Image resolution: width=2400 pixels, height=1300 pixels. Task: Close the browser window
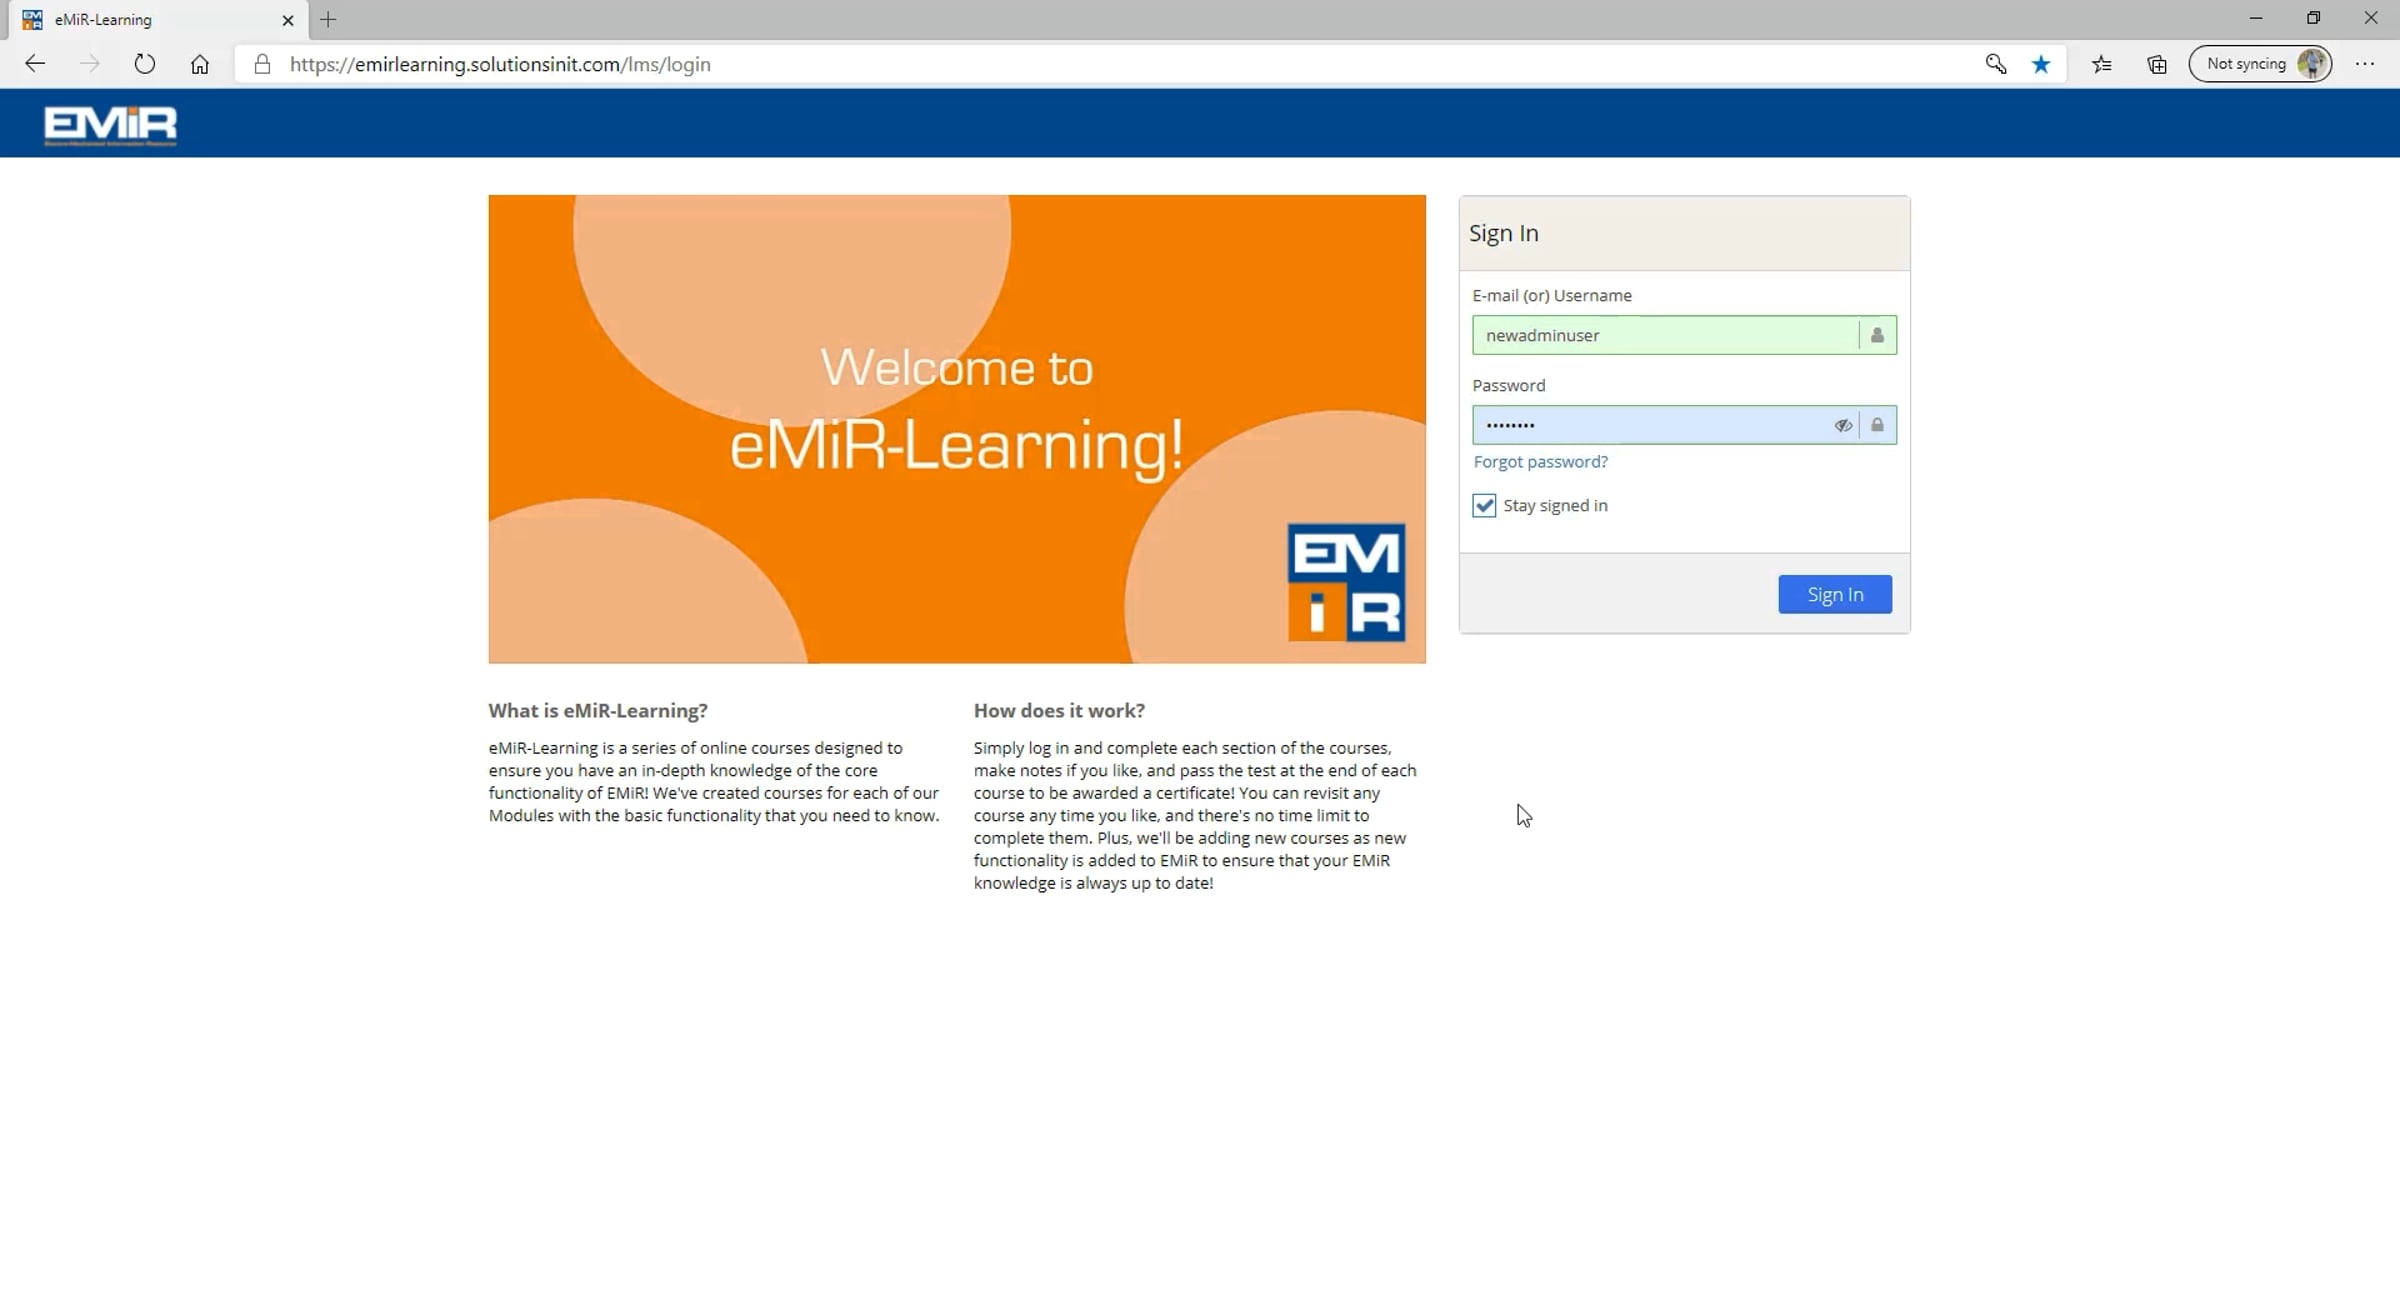point(2371,18)
